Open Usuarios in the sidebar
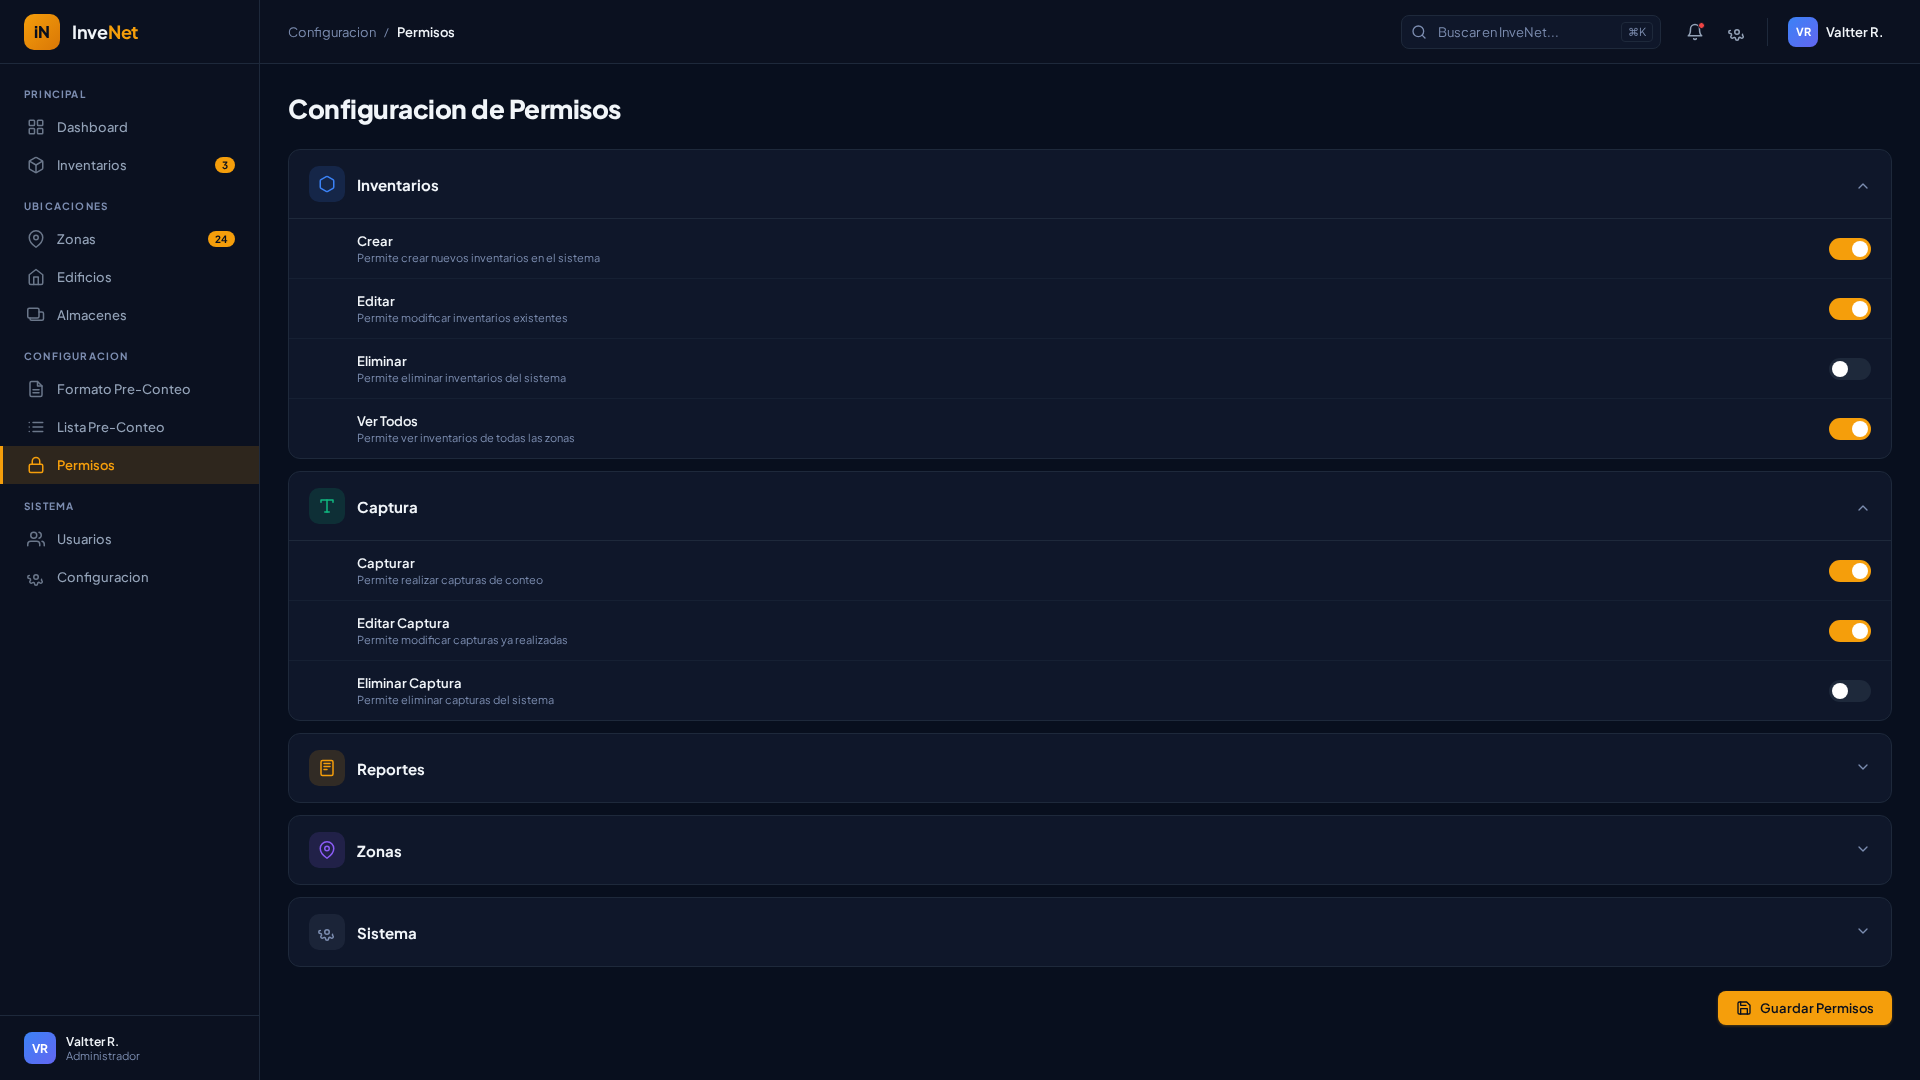 pyautogui.click(x=84, y=539)
